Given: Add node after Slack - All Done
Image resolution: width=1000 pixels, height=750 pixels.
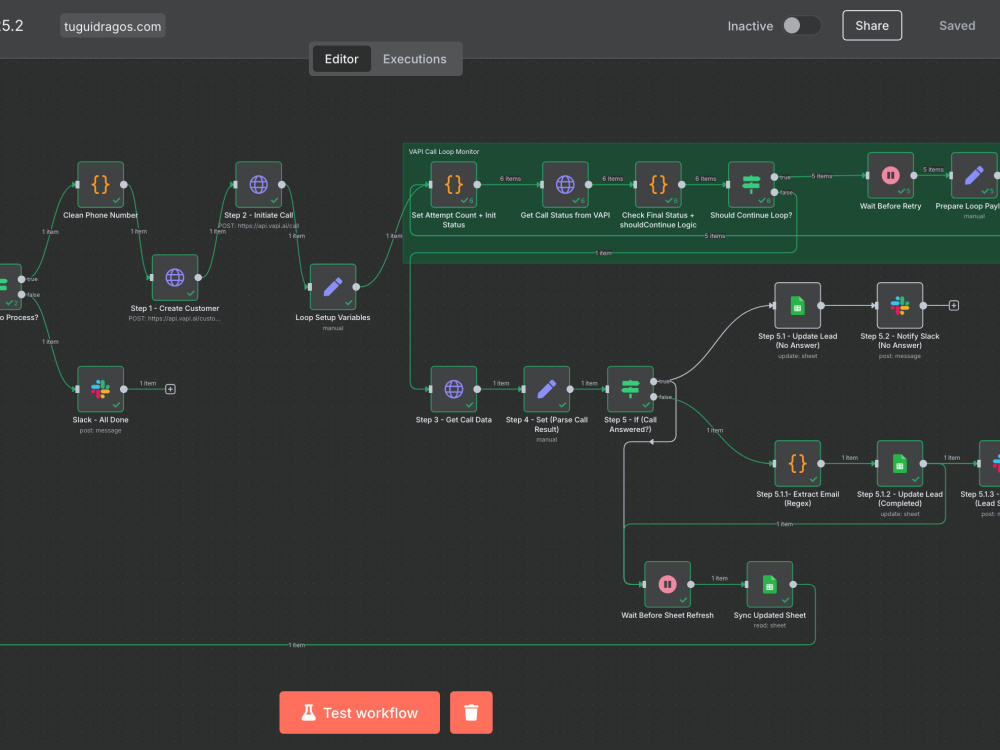Looking at the screenshot, I should [170, 389].
